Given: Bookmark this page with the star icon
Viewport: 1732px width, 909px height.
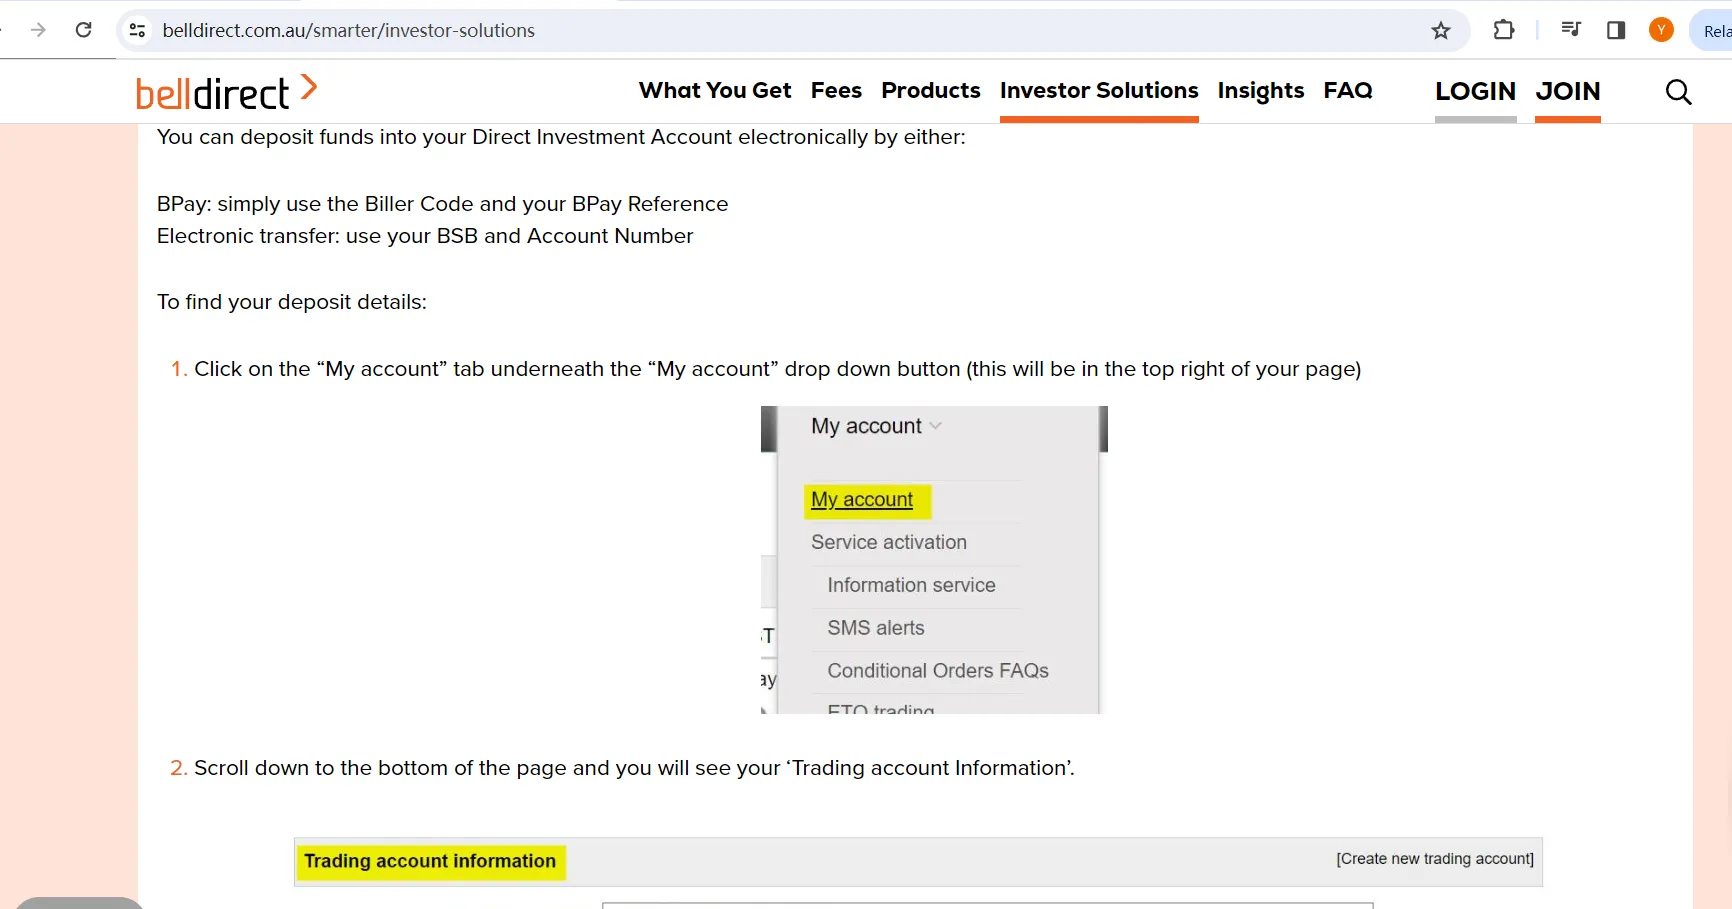Looking at the screenshot, I should [1440, 30].
